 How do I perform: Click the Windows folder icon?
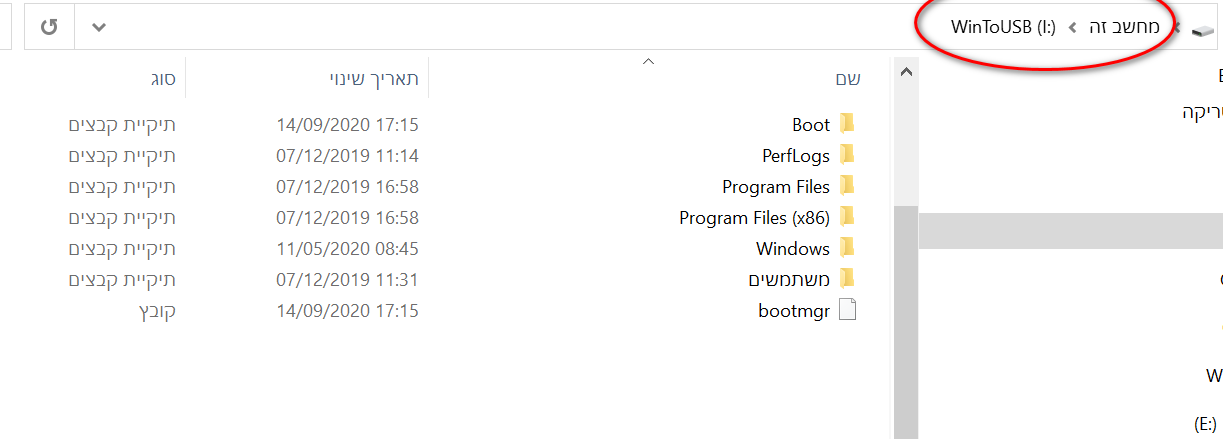(847, 248)
